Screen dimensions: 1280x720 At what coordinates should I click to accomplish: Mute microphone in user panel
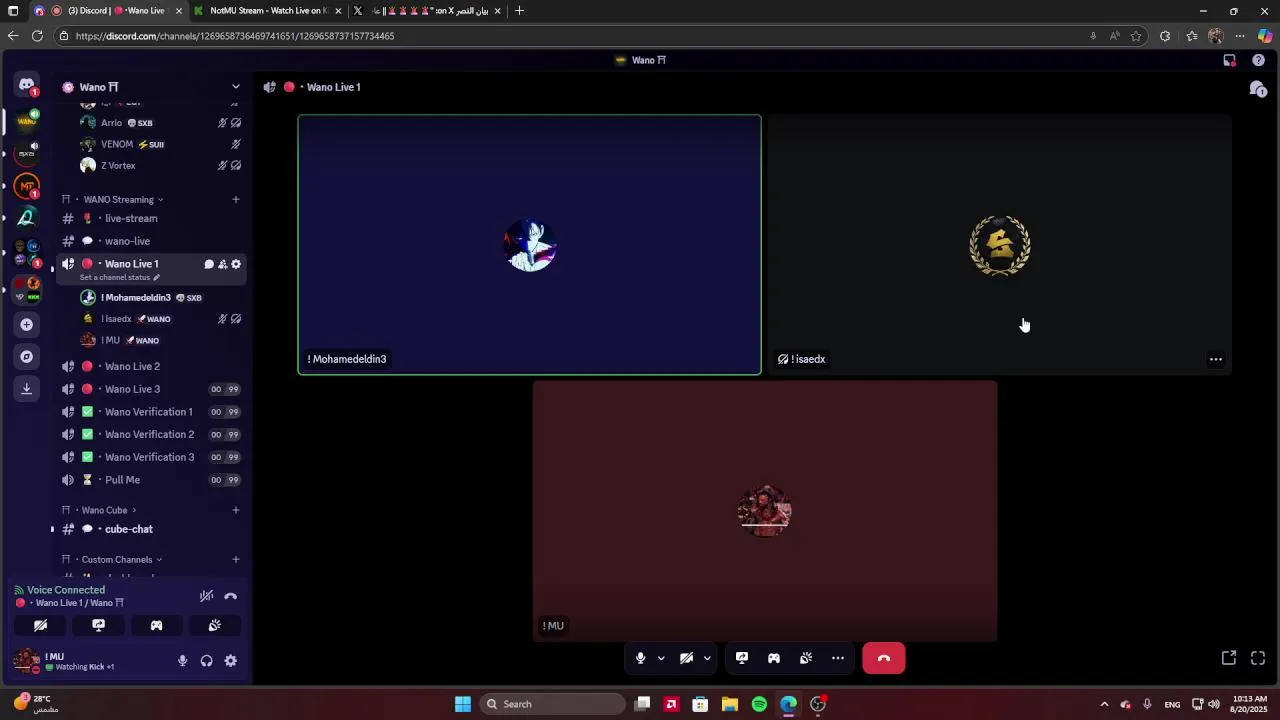point(182,661)
